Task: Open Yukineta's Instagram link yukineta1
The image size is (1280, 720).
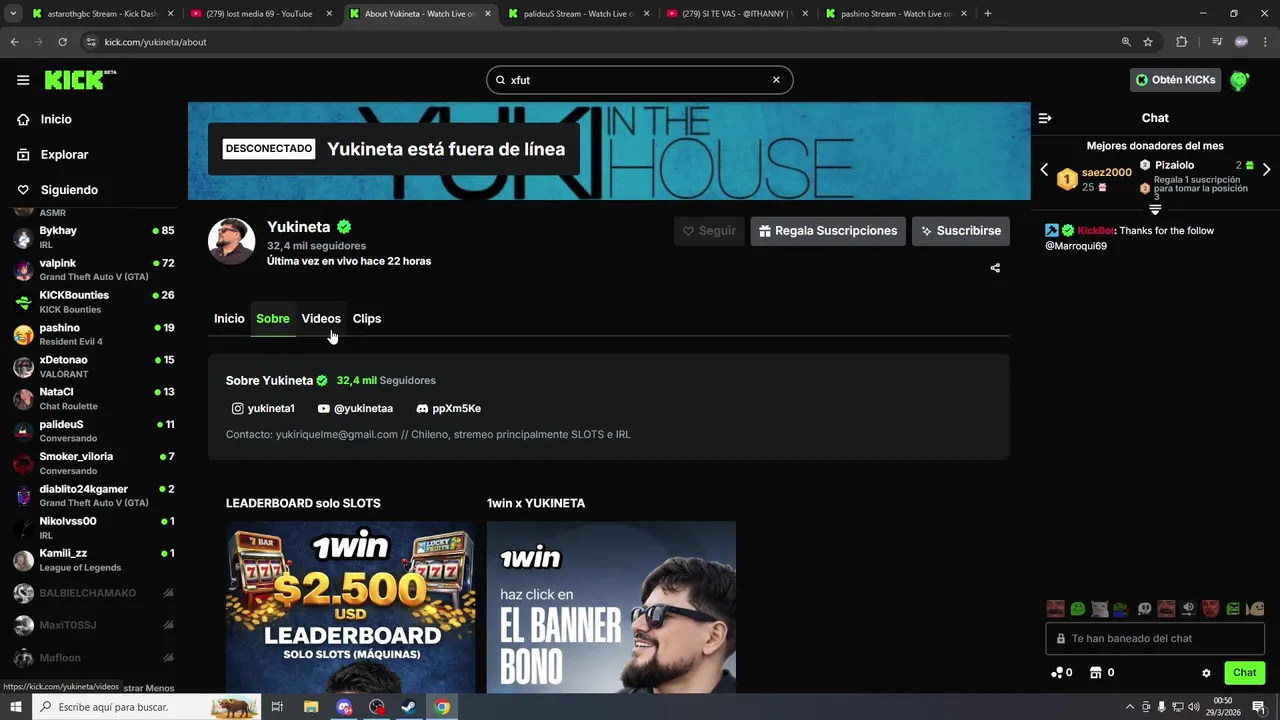Action: [263, 408]
